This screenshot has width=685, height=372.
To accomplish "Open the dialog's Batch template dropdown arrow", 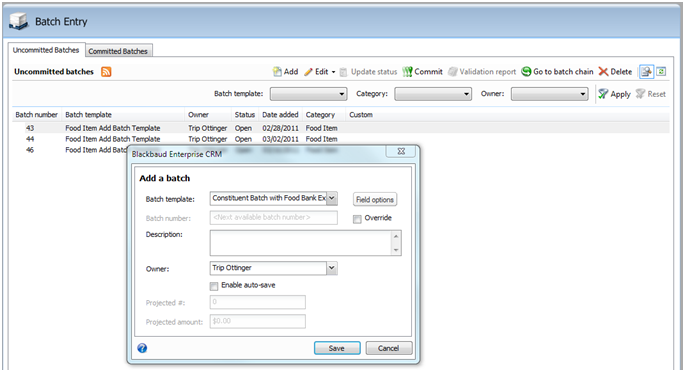I will [x=332, y=198].
